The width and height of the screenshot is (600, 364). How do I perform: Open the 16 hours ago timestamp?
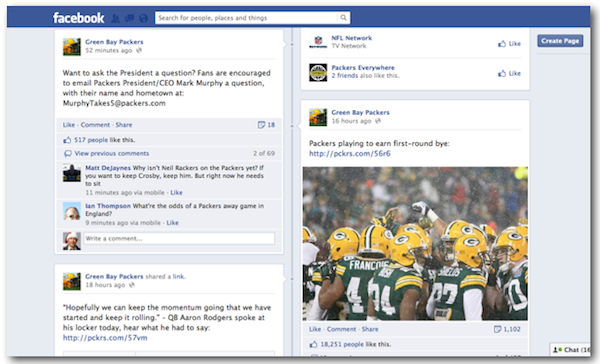click(351, 121)
